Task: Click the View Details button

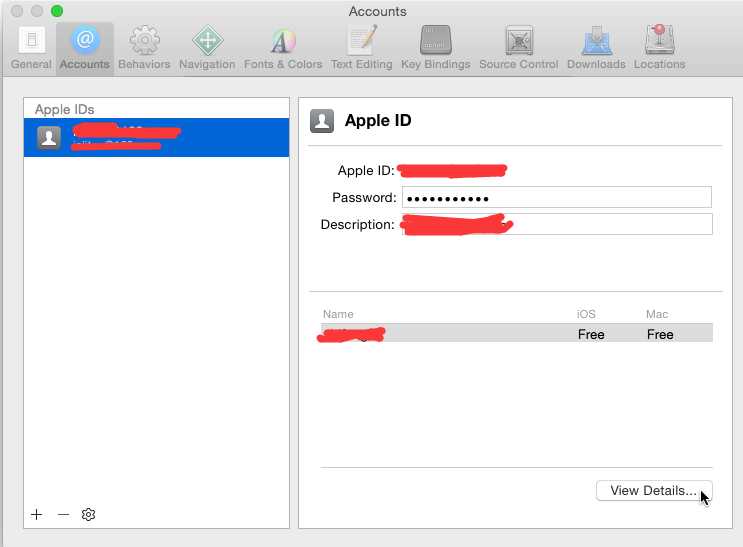Action: tap(654, 491)
